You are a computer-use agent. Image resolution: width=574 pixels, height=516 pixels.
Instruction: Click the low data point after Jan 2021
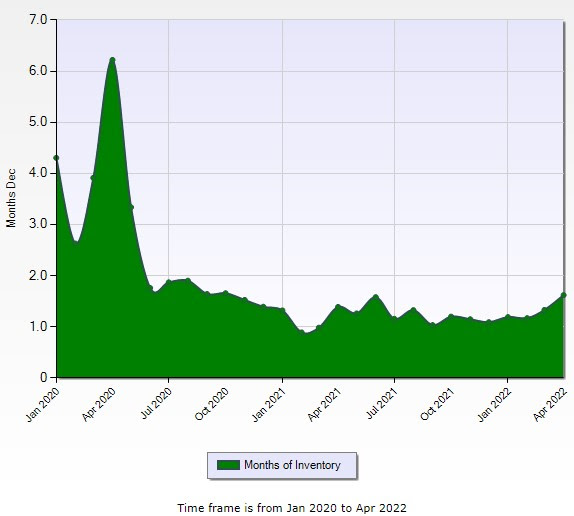coord(302,332)
